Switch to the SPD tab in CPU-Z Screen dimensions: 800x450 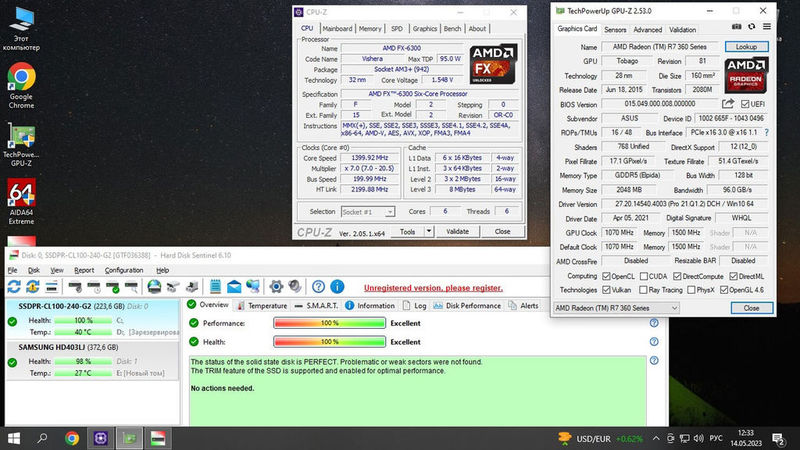tap(397, 29)
